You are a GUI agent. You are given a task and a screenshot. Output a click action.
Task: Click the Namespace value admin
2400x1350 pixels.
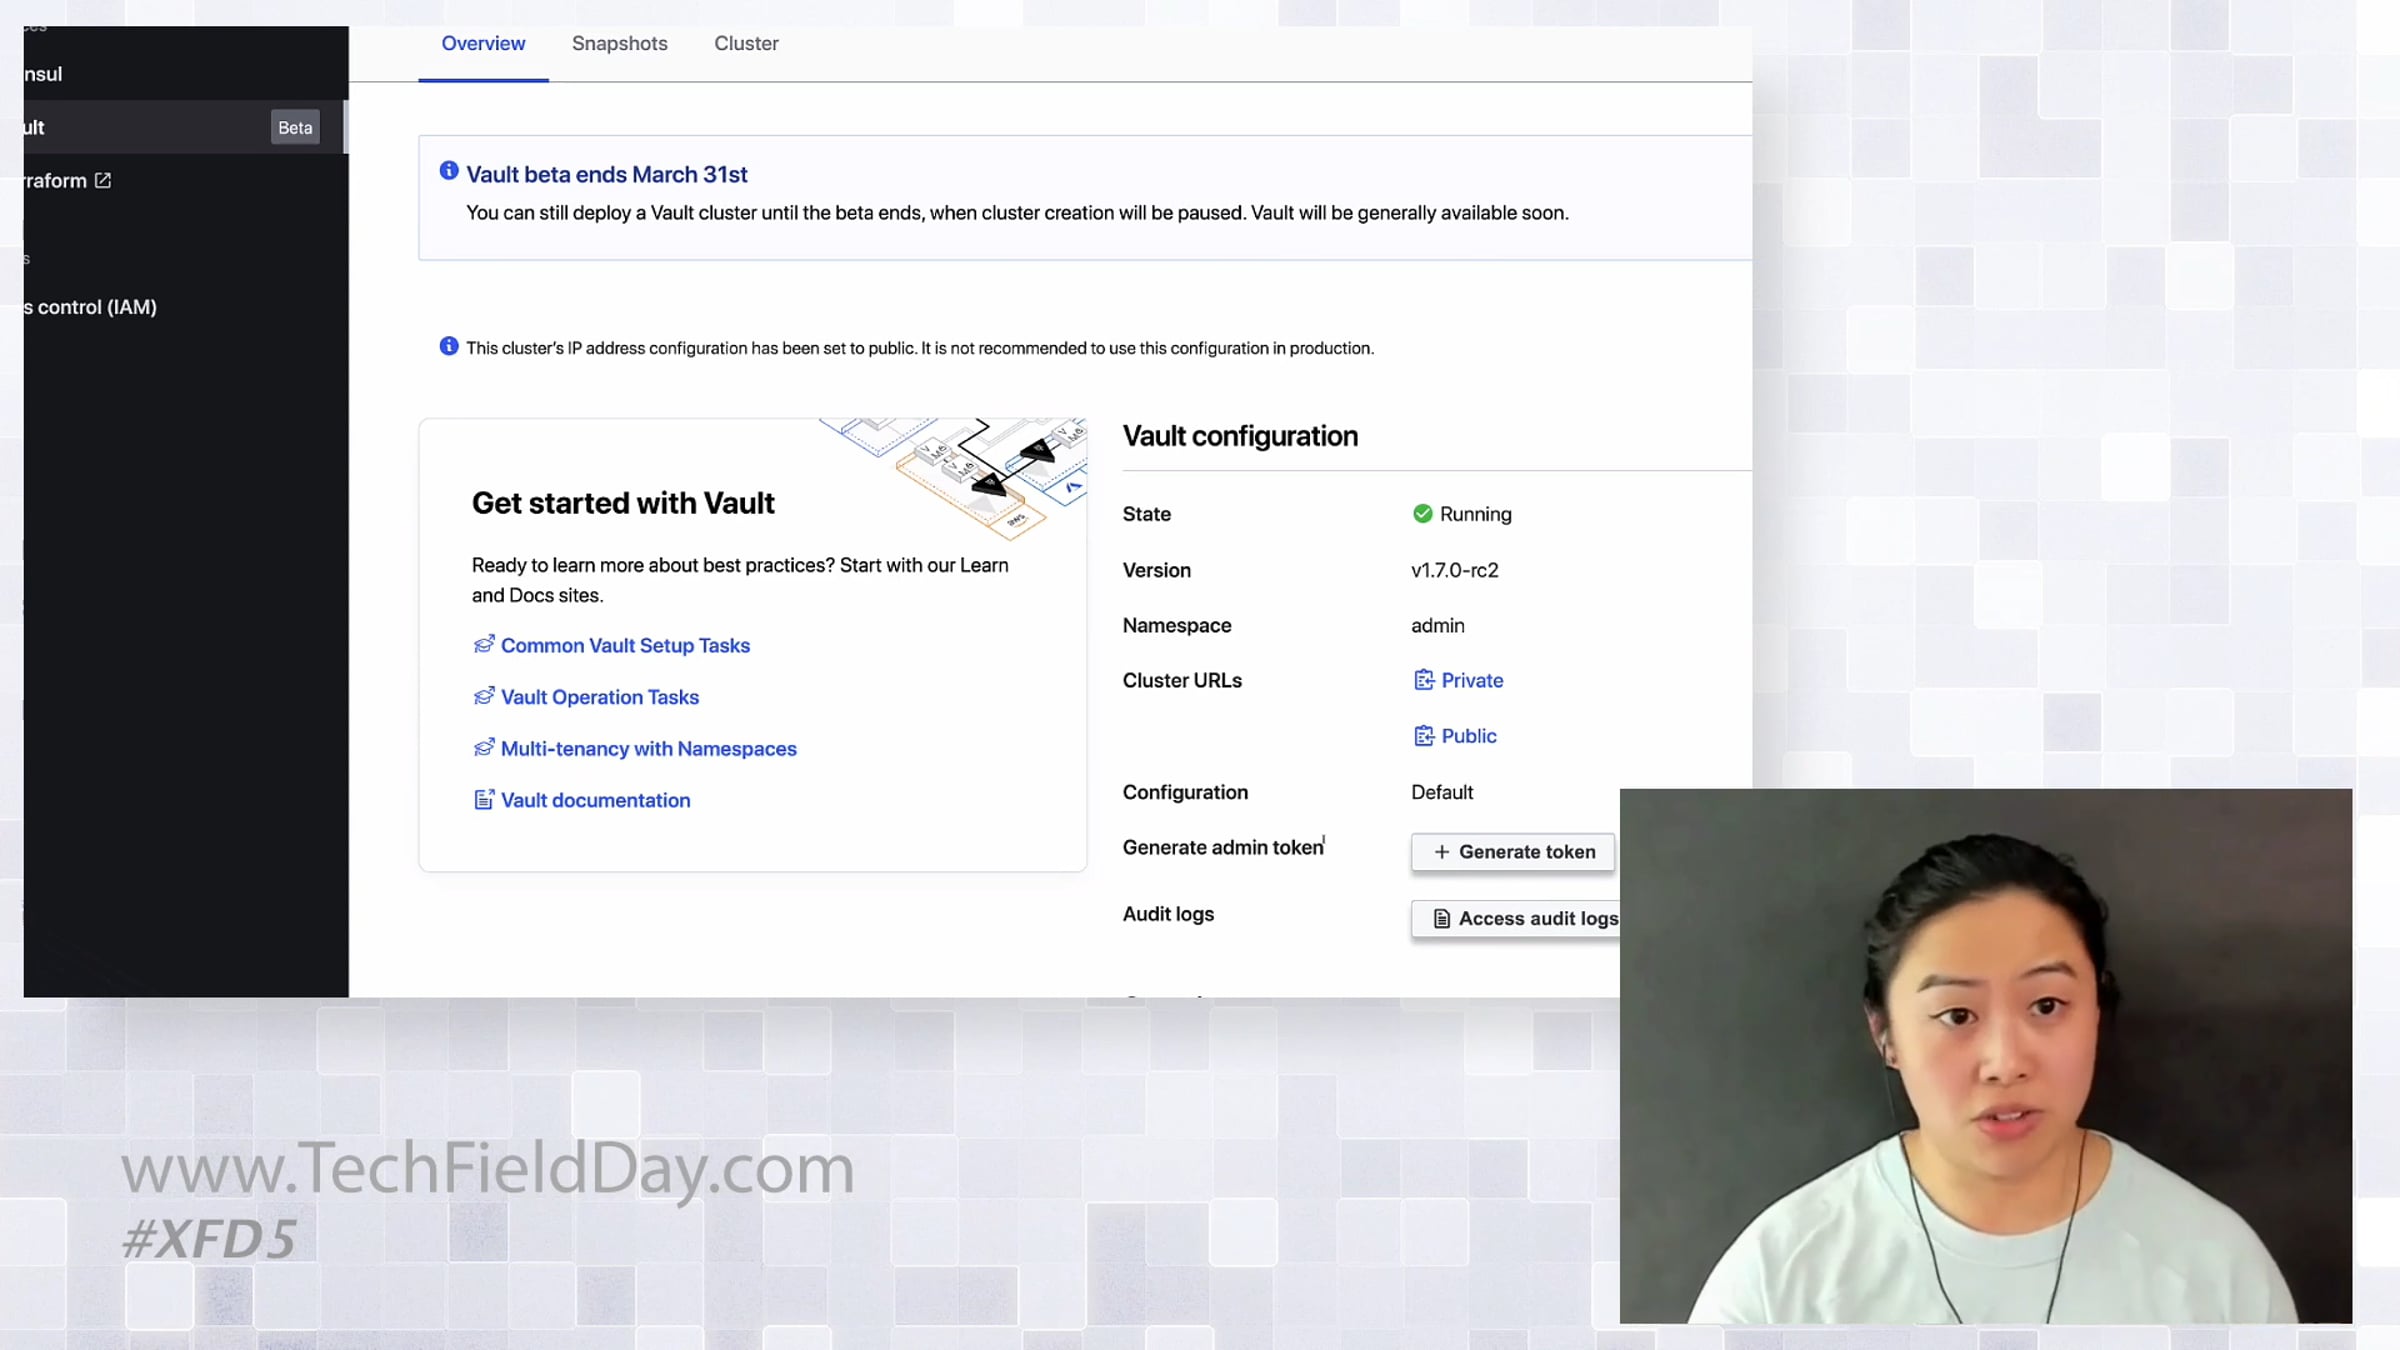coord(1437,626)
